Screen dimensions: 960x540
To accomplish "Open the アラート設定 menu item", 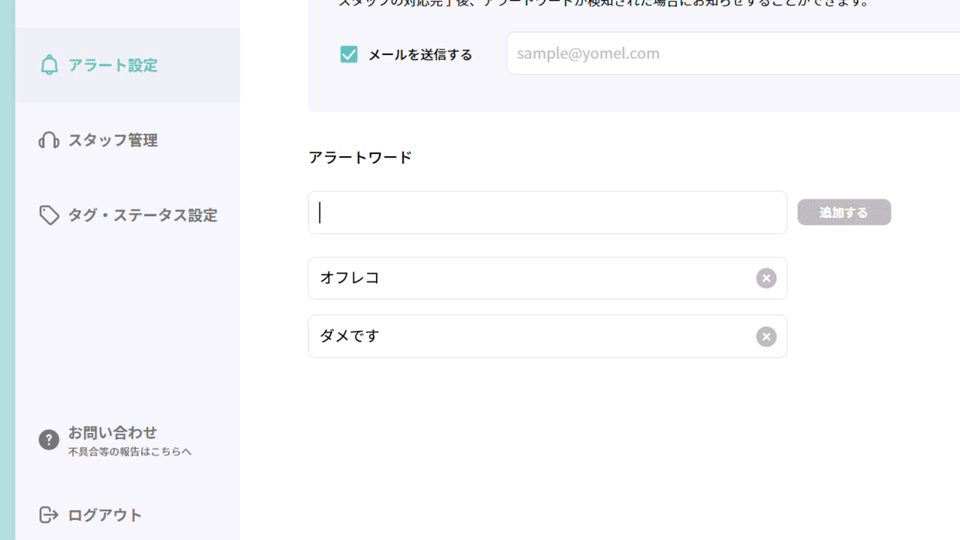I will (x=113, y=65).
